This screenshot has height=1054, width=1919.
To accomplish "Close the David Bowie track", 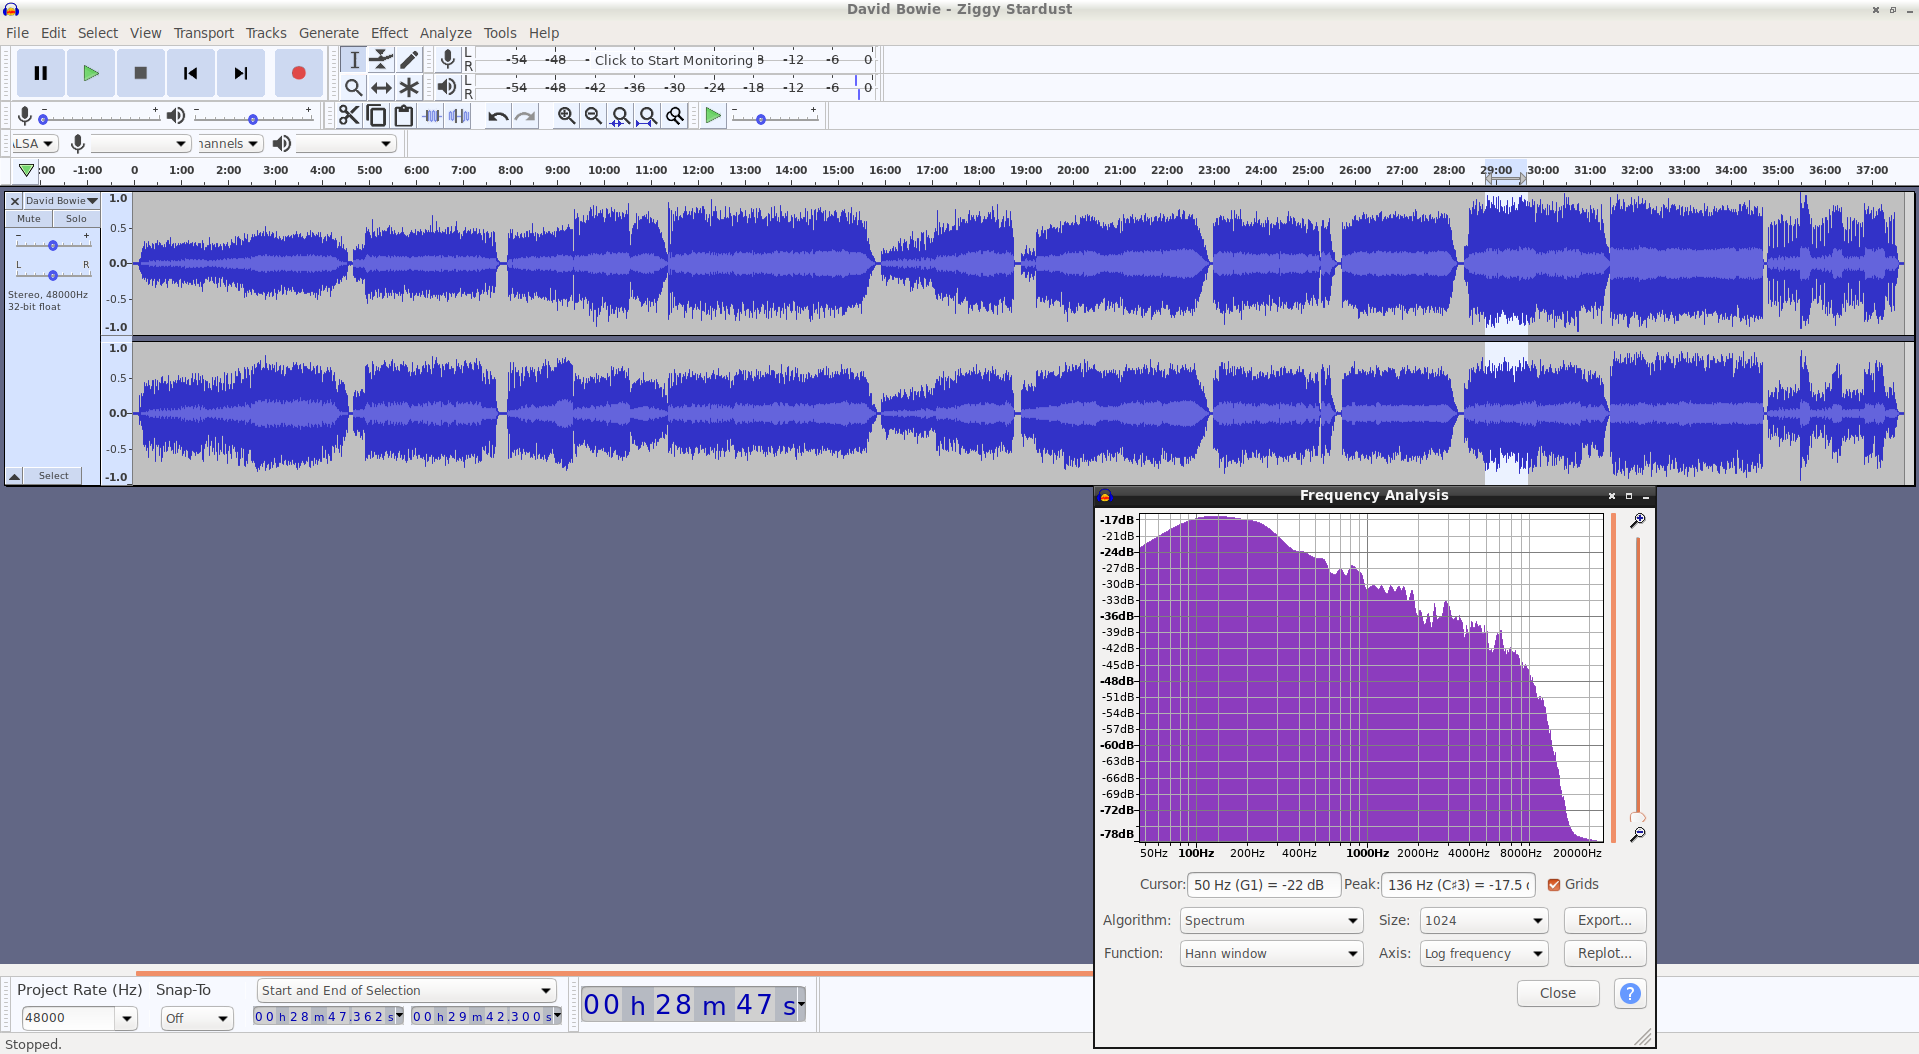I will pos(15,201).
